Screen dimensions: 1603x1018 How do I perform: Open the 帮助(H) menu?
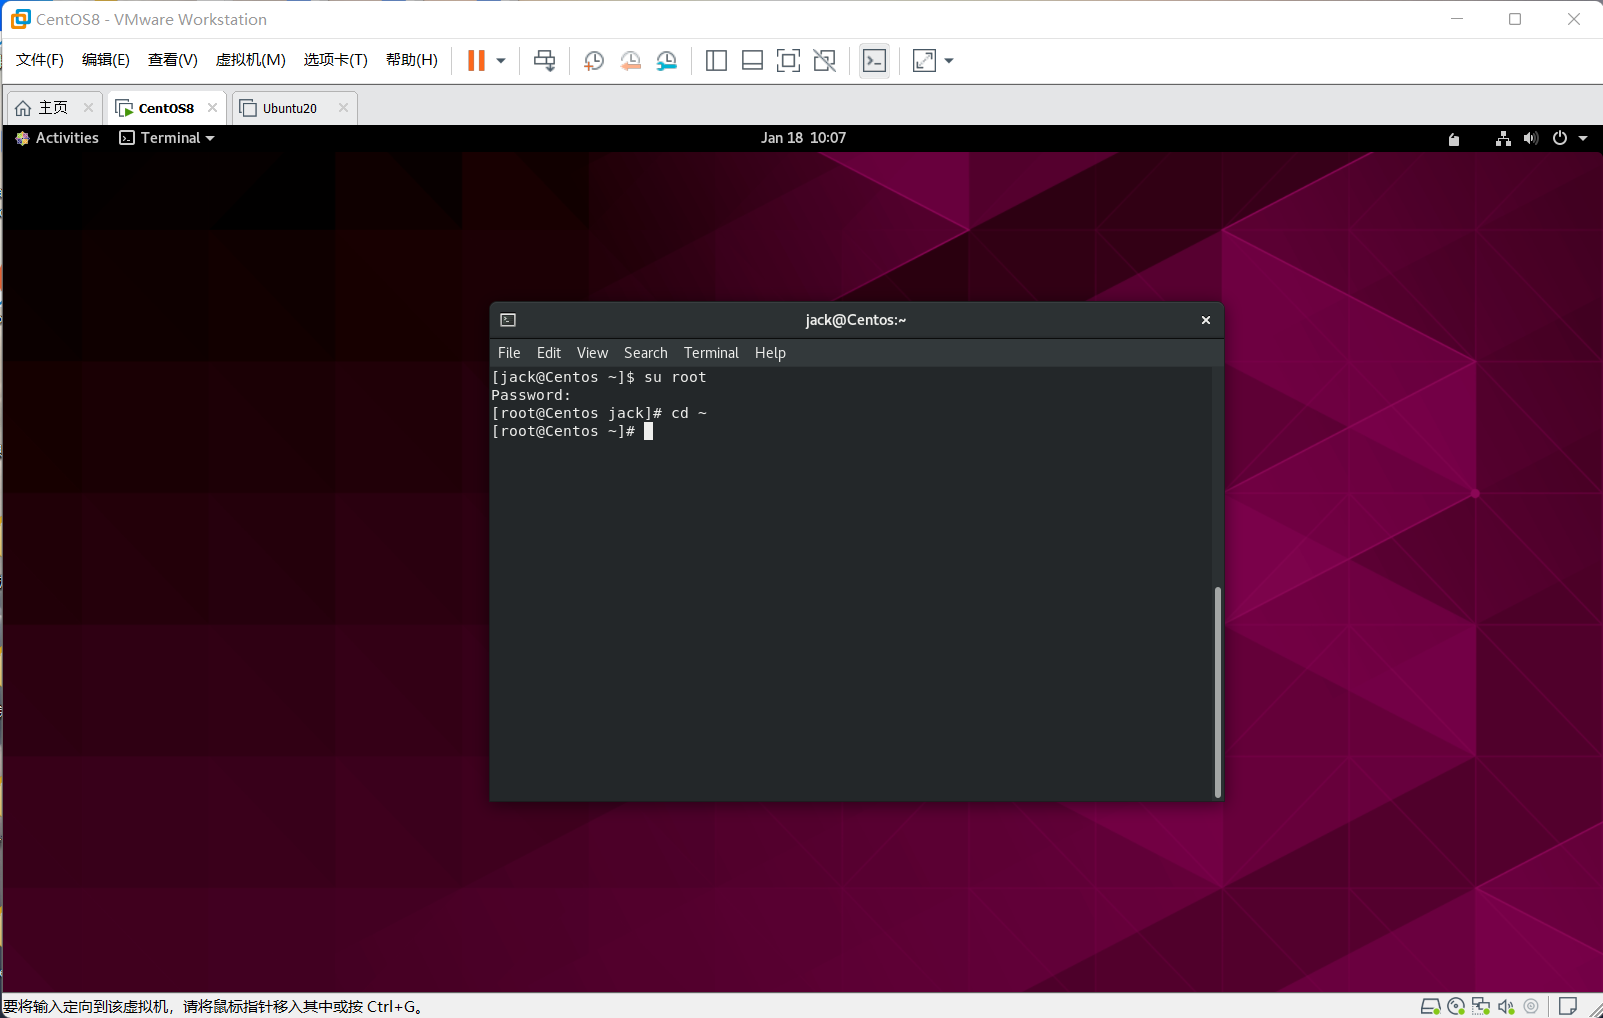coord(412,60)
